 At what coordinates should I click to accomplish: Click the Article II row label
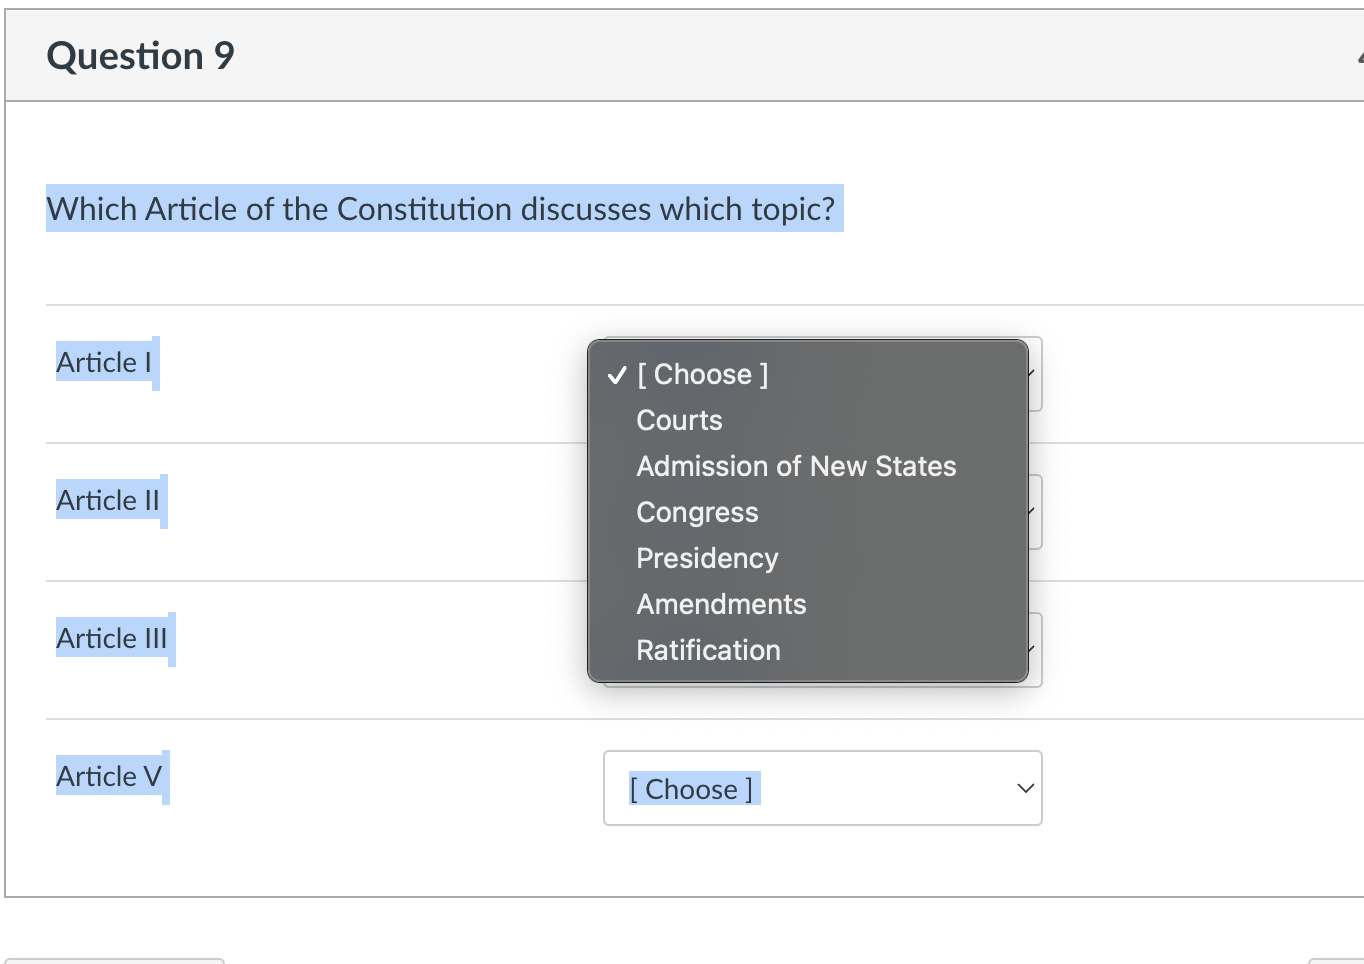click(110, 500)
